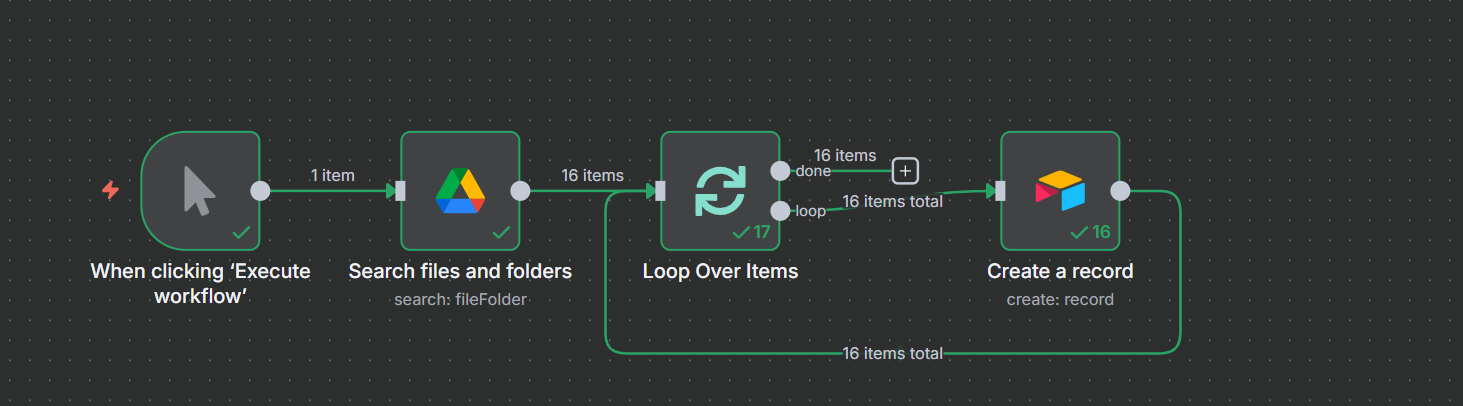Click the Airtable node output connector
This screenshot has width=1463, height=406.
coord(1120,191)
